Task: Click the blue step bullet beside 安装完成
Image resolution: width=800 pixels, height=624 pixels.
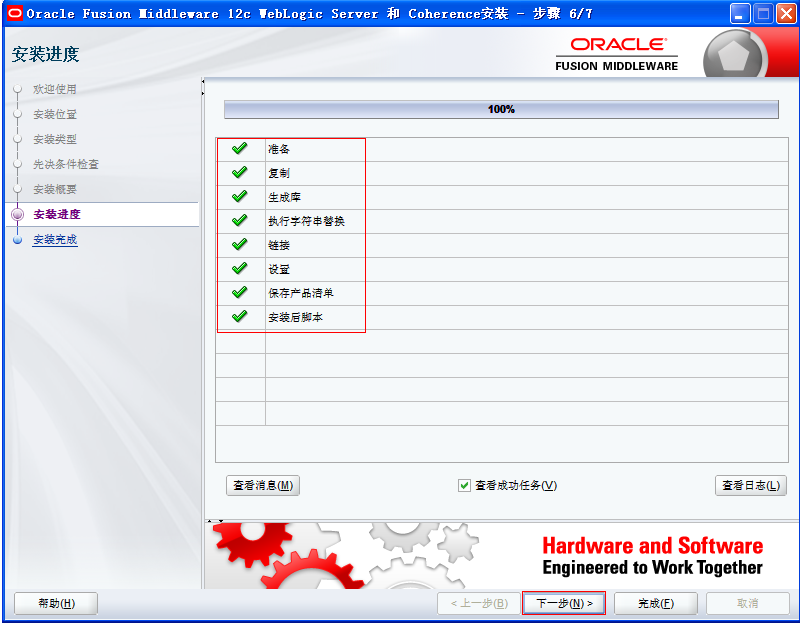Action: [x=17, y=240]
